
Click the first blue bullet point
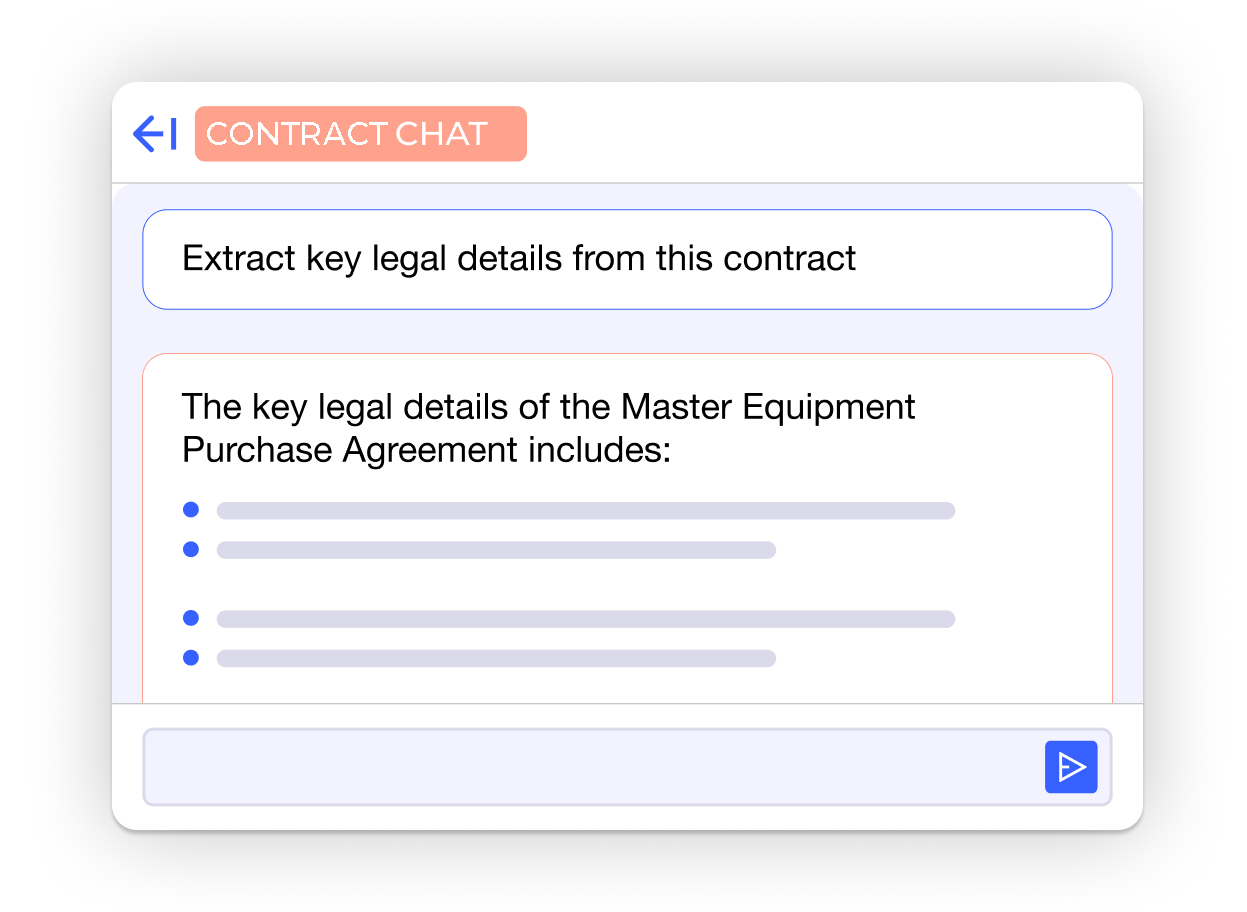[191, 510]
